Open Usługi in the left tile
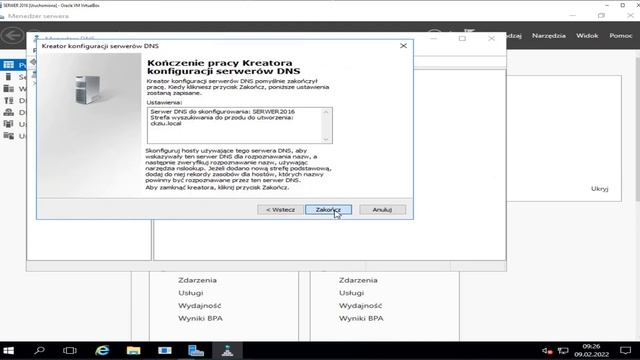 (x=191, y=293)
